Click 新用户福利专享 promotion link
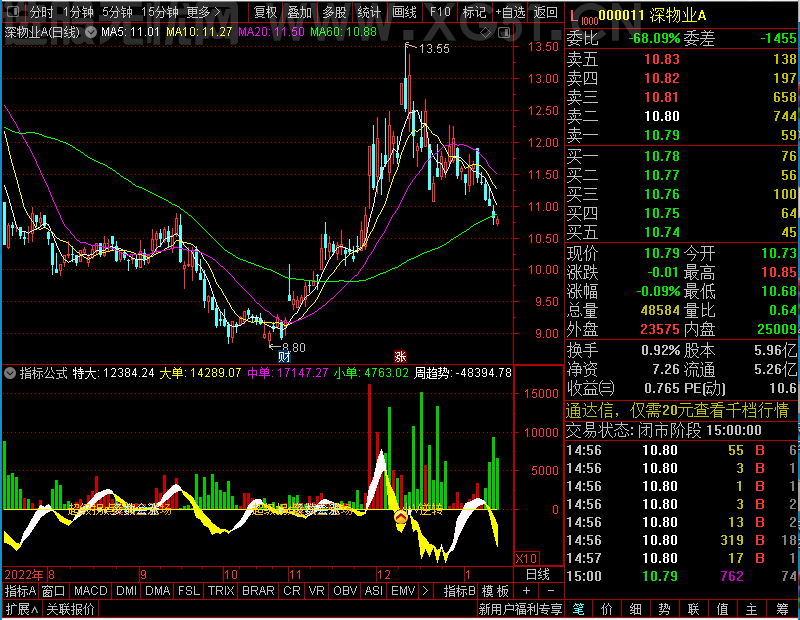Viewport: 800px width, 620px height. tap(520, 609)
